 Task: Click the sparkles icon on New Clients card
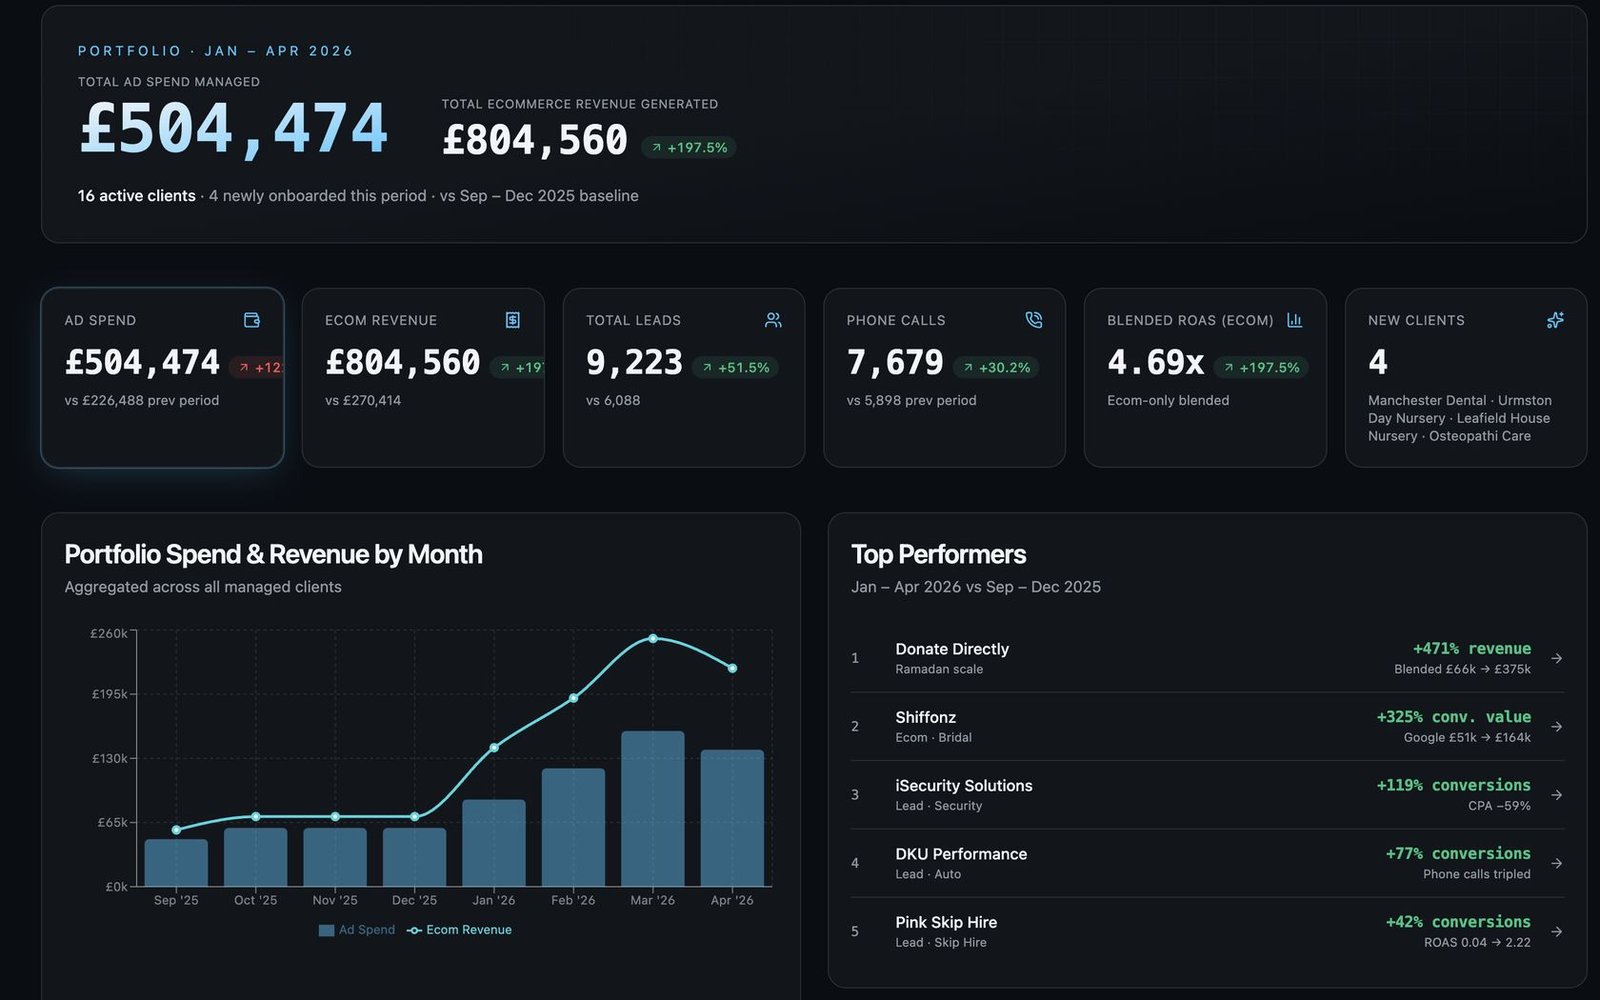click(x=1555, y=320)
